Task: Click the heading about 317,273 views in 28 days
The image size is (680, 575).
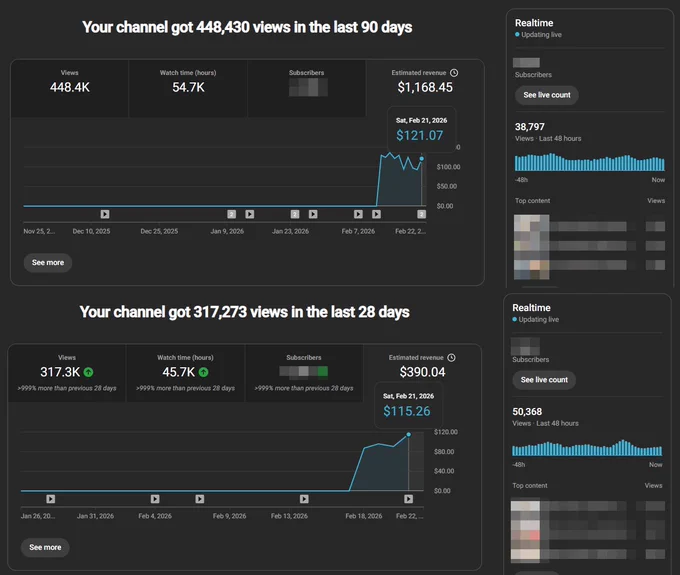Action: pyautogui.click(x=245, y=312)
